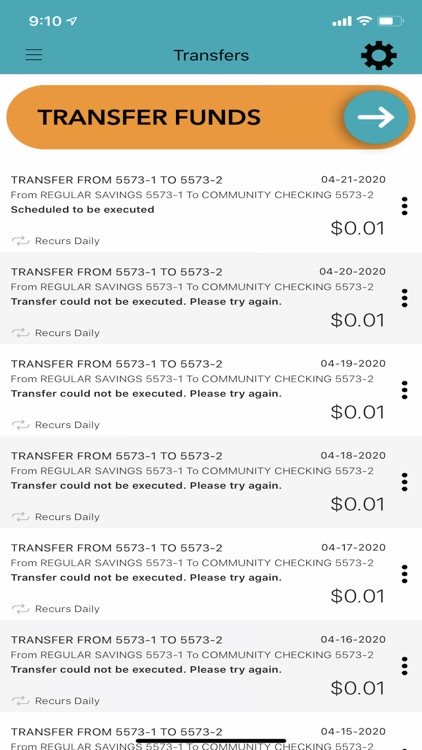Tap recurring icon on 04-19-2020 transfer
This screenshot has height=750, width=422.
point(21,425)
